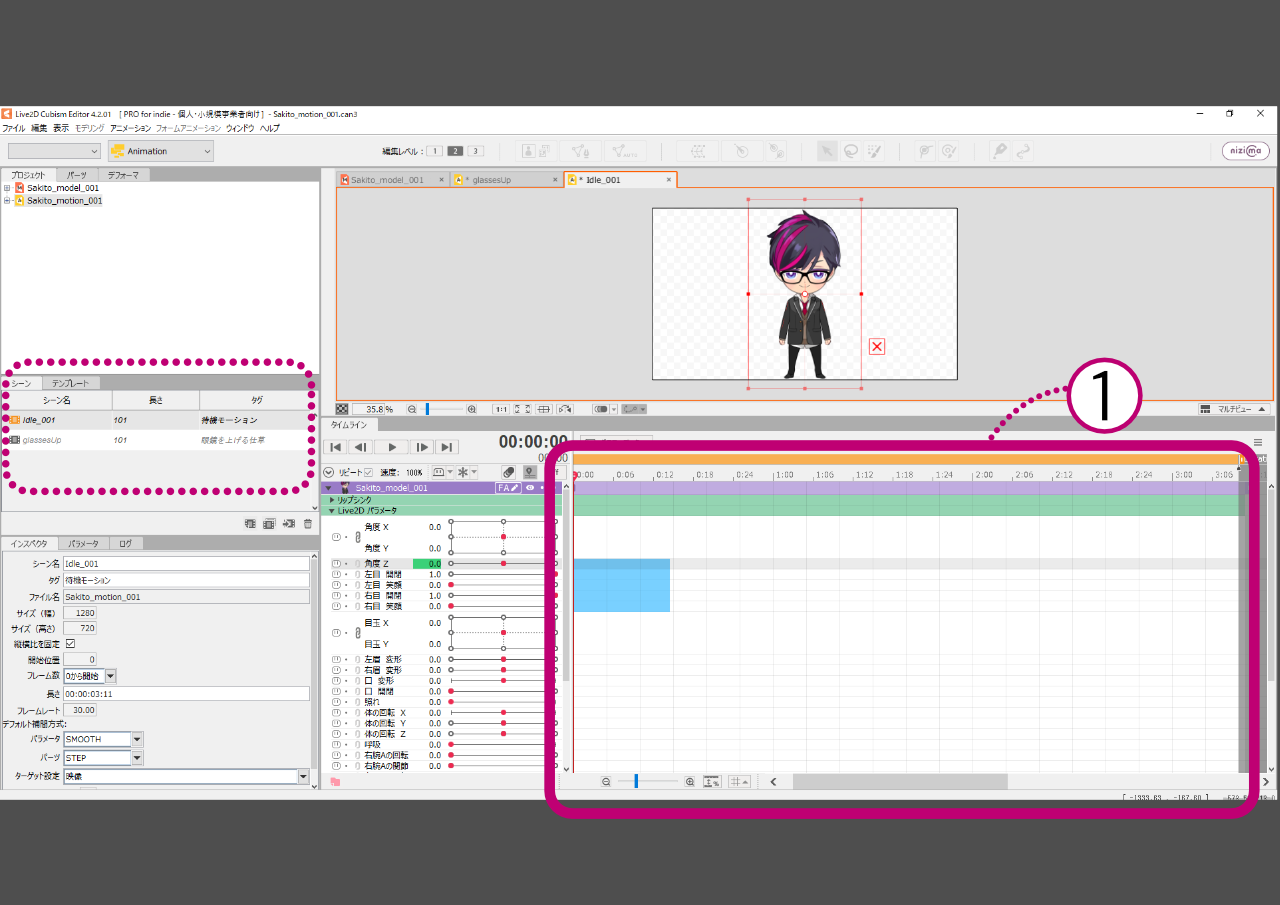Toggle eye visibility on Sakito_model_001 track

point(530,488)
